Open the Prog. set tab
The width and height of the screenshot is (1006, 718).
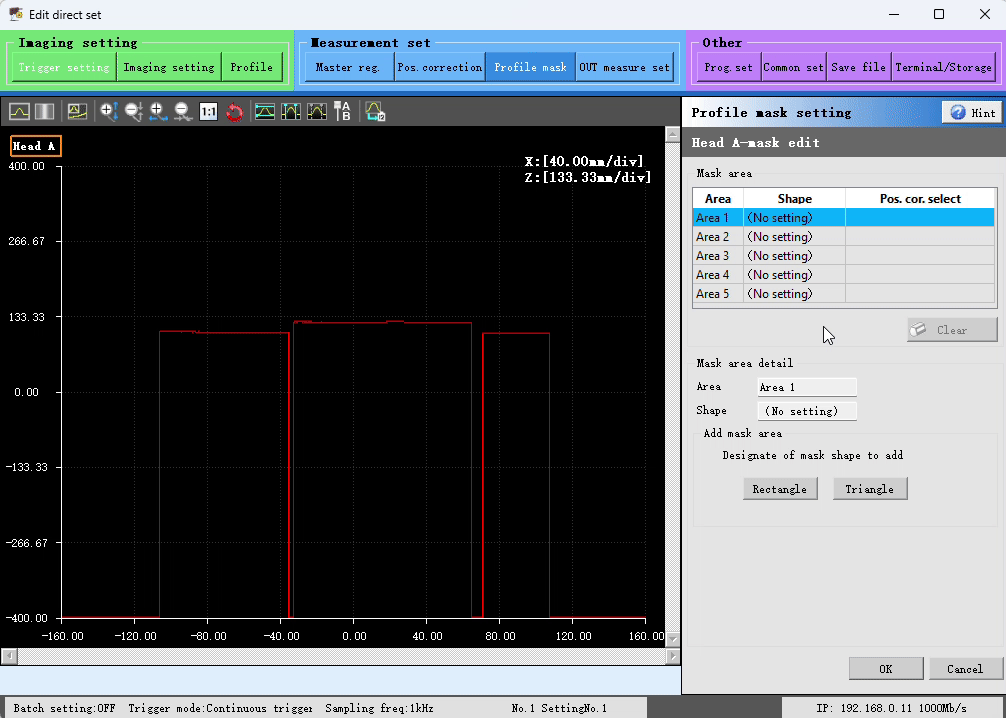pyautogui.click(x=728, y=67)
